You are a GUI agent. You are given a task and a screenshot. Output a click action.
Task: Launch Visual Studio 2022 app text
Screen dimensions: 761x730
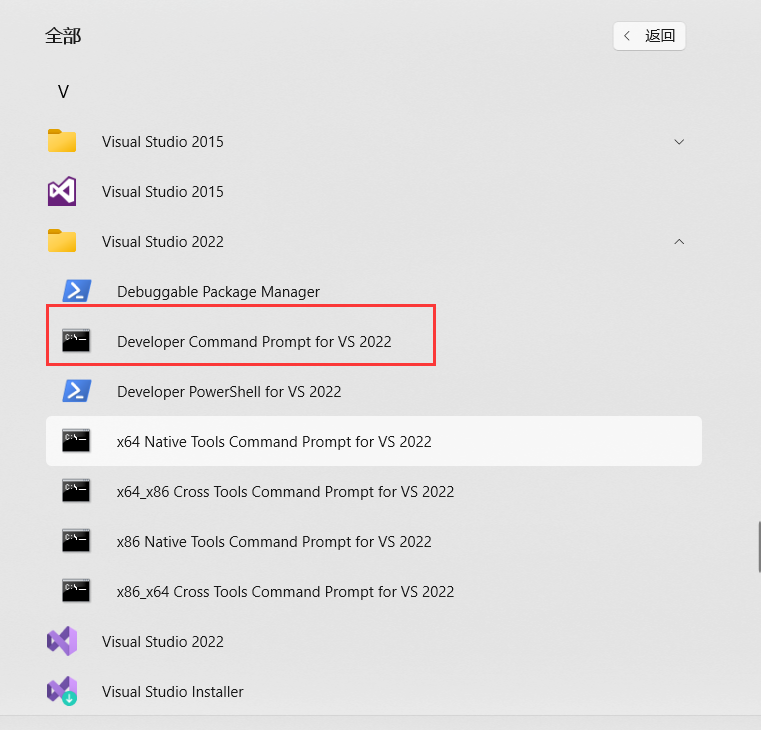(x=163, y=642)
